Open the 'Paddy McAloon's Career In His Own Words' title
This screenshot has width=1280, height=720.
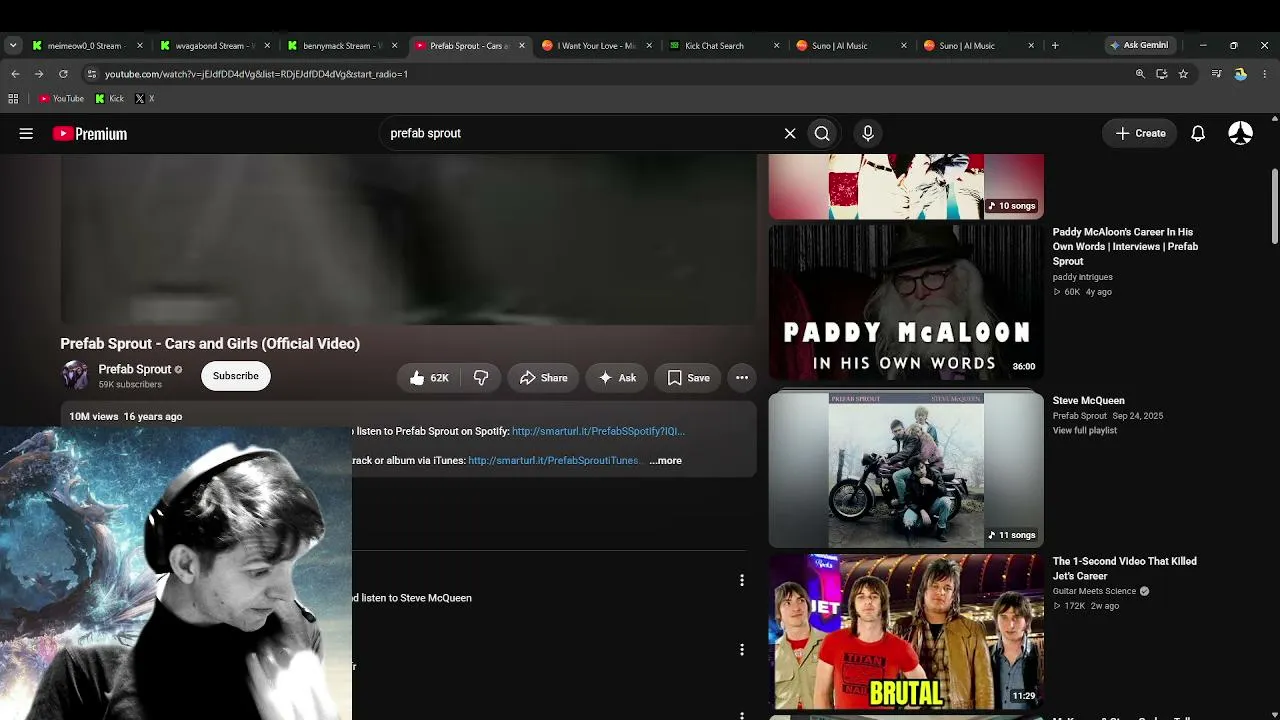1125,246
